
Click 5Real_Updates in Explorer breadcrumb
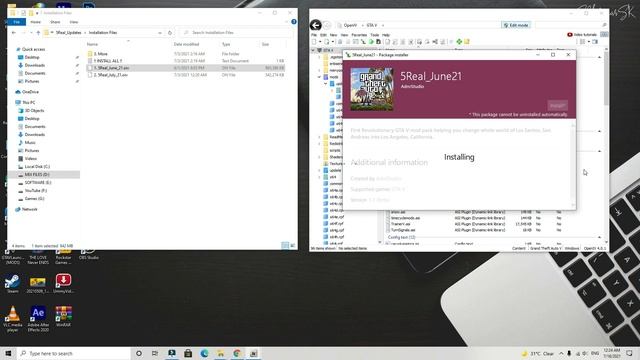tap(69, 32)
